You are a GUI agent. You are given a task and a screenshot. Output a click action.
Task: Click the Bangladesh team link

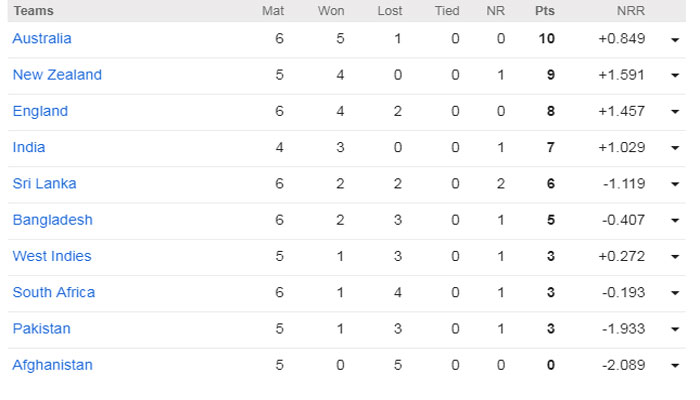[x=52, y=220]
